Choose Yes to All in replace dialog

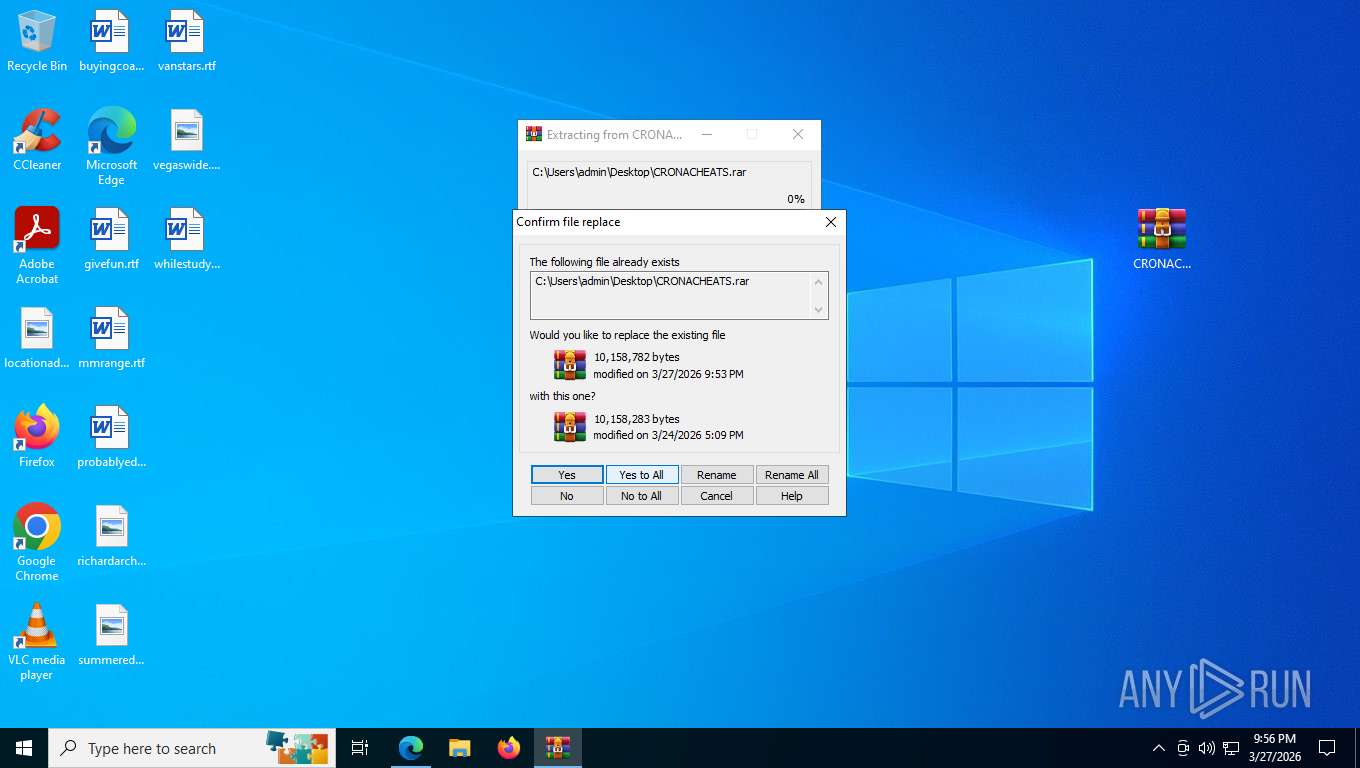pyautogui.click(x=641, y=475)
